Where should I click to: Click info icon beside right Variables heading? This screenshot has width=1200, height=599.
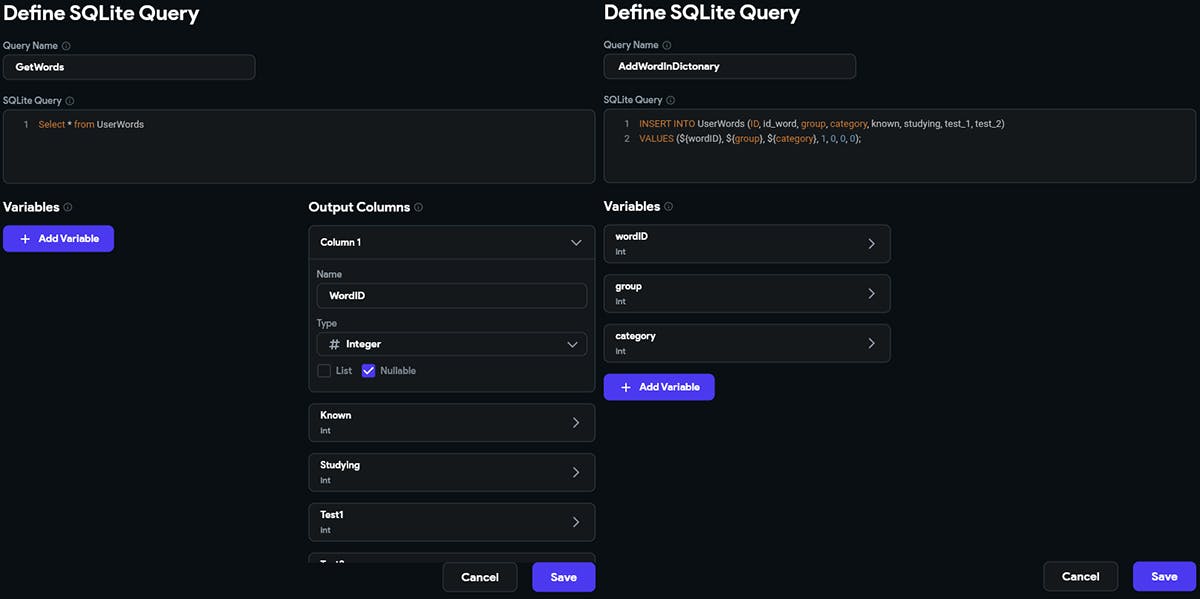click(668, 207)
